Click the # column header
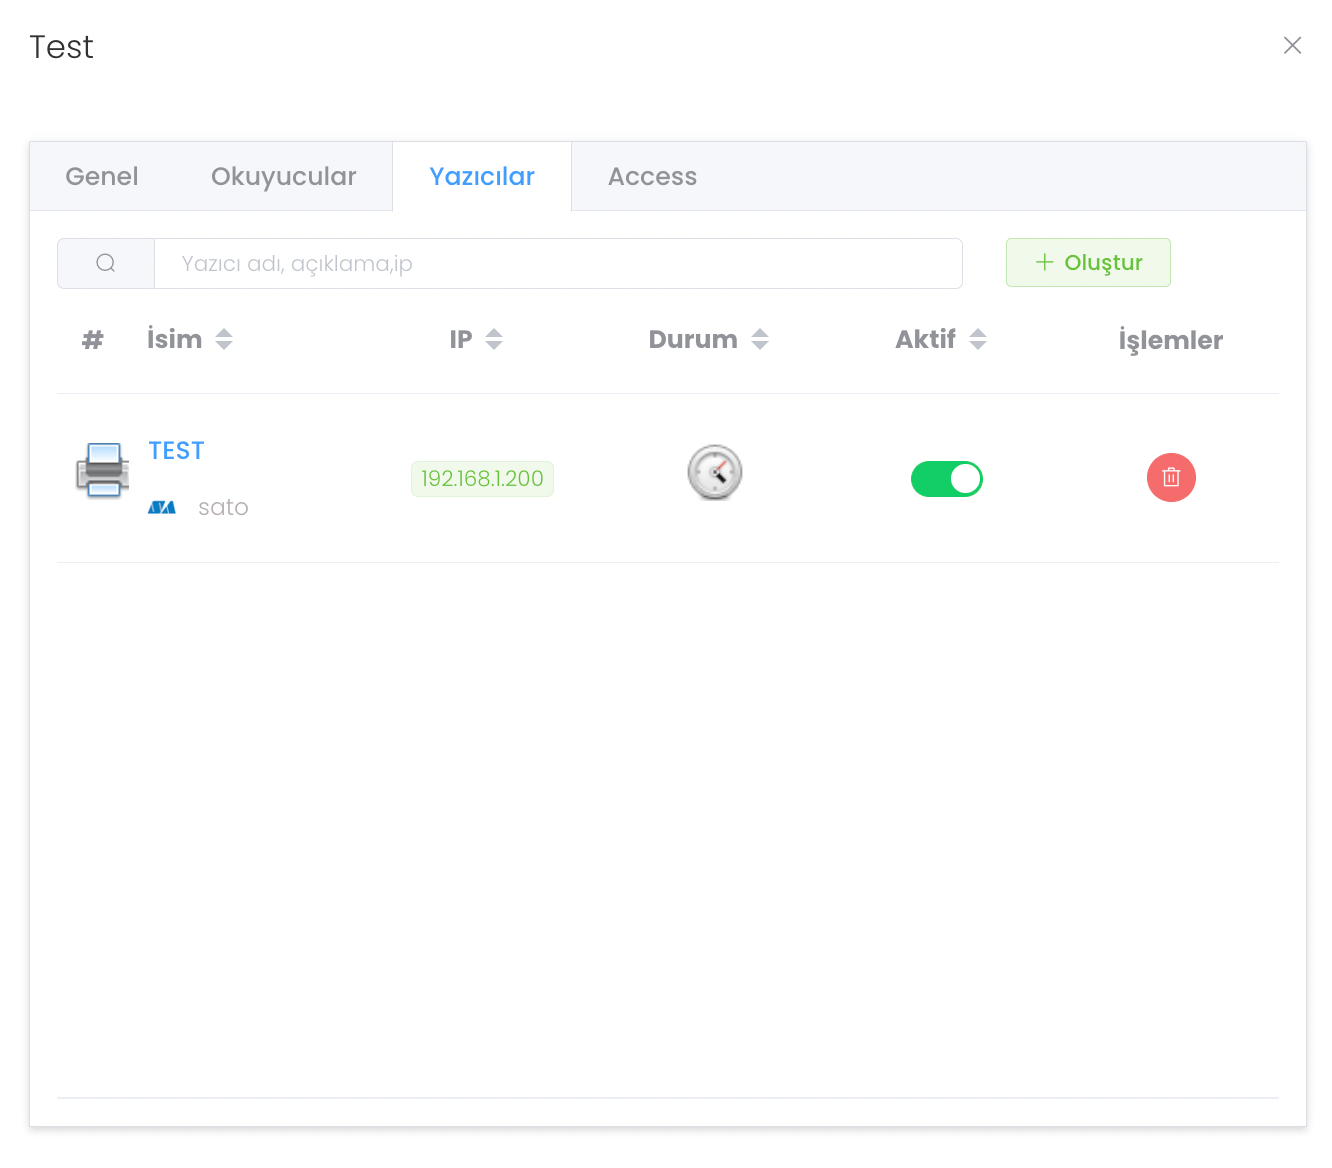 point(92,340)
